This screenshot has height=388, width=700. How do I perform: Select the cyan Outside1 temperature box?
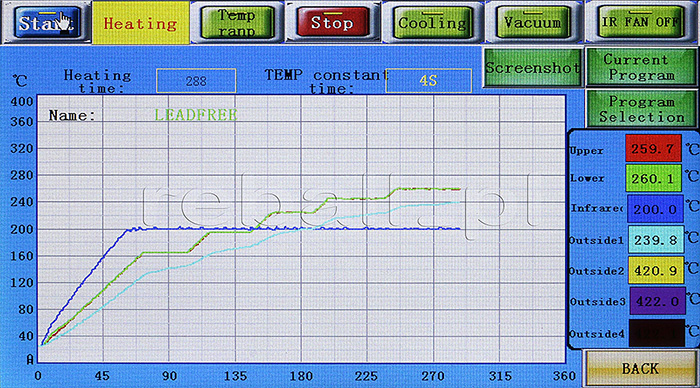[x=656, y=240]
